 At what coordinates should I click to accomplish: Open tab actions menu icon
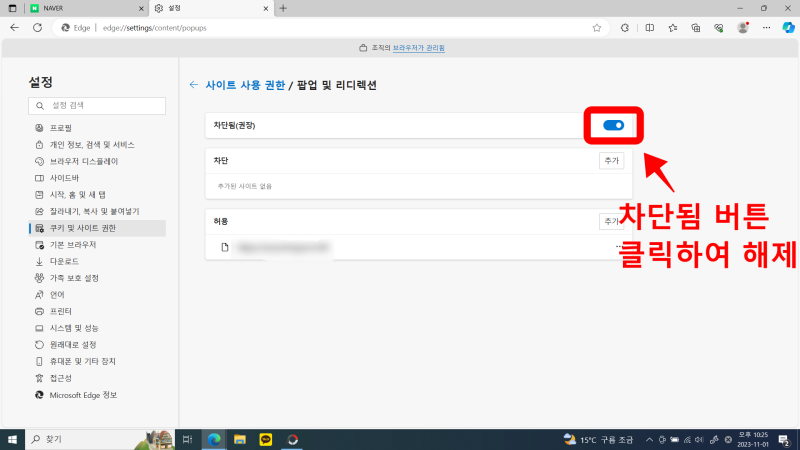point(12,8)
